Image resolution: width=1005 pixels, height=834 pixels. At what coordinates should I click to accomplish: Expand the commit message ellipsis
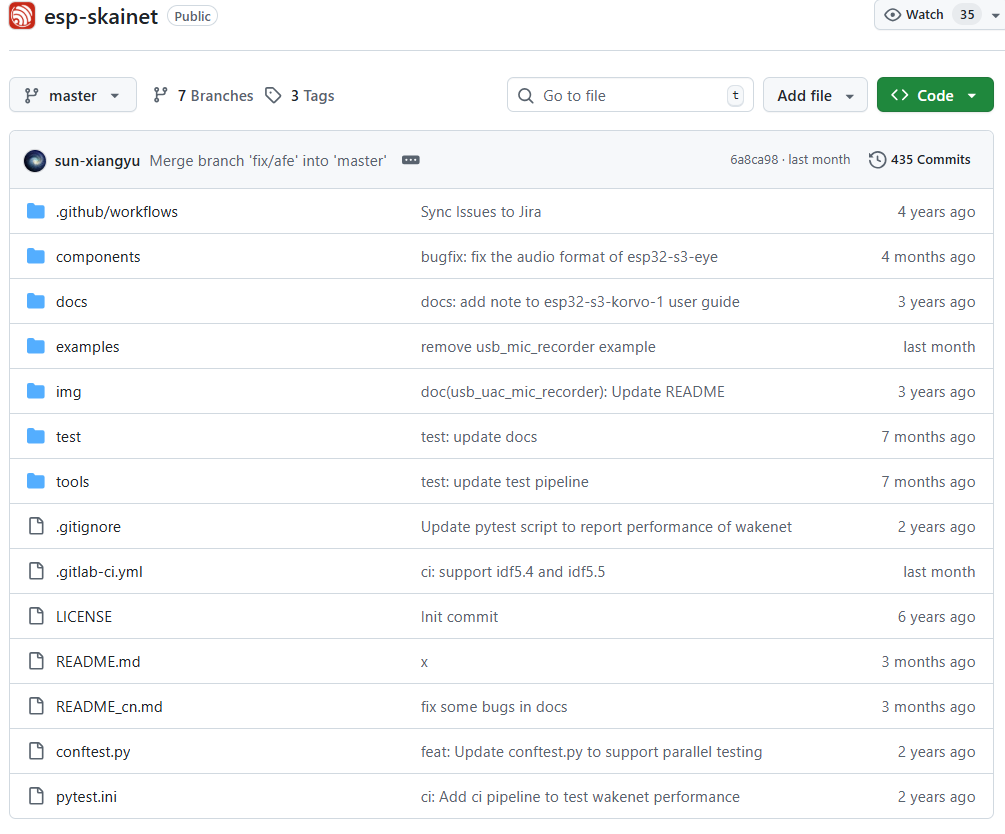(x=410, y=160)
